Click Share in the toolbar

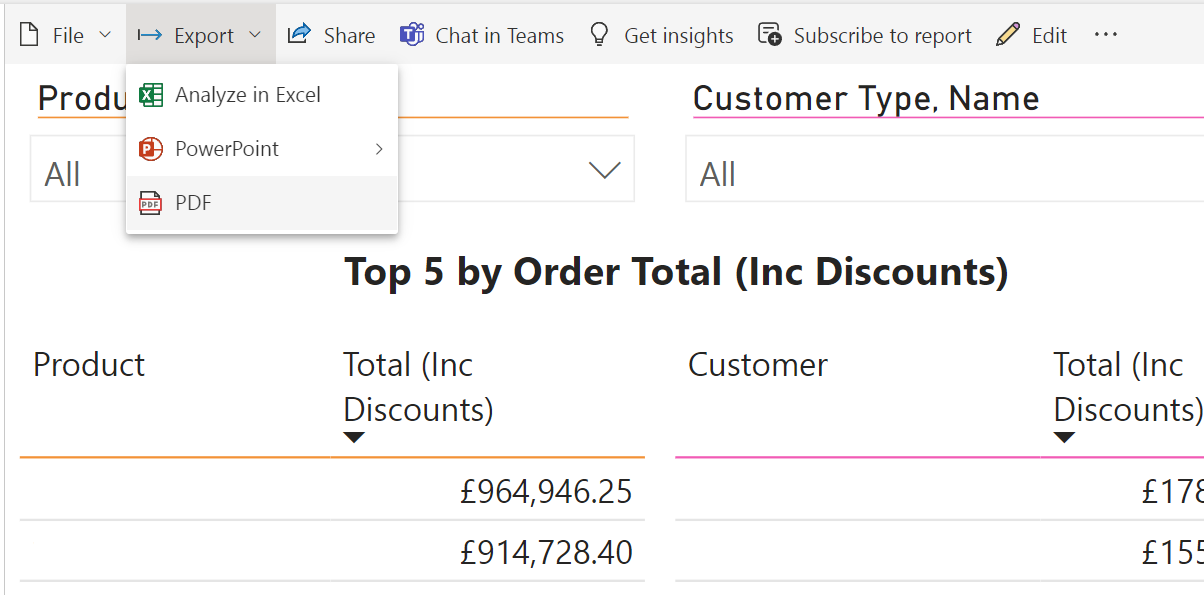(x=331, y=36)
